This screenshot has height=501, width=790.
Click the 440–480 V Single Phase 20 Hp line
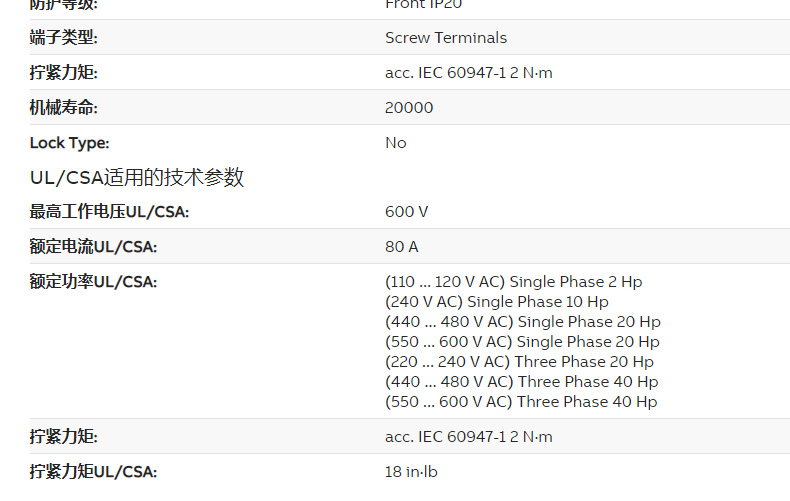point(523,322)
